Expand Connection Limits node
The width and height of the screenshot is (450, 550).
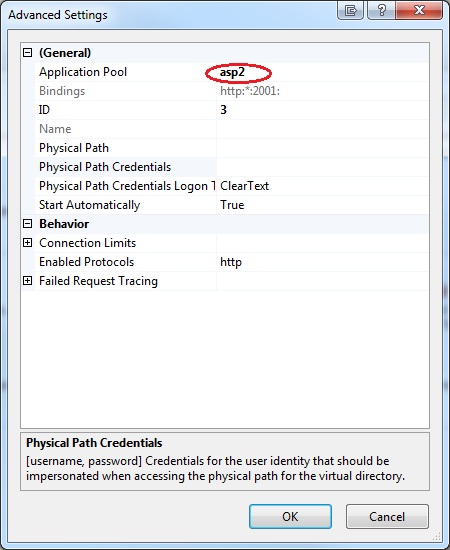(x=27, y=243)
